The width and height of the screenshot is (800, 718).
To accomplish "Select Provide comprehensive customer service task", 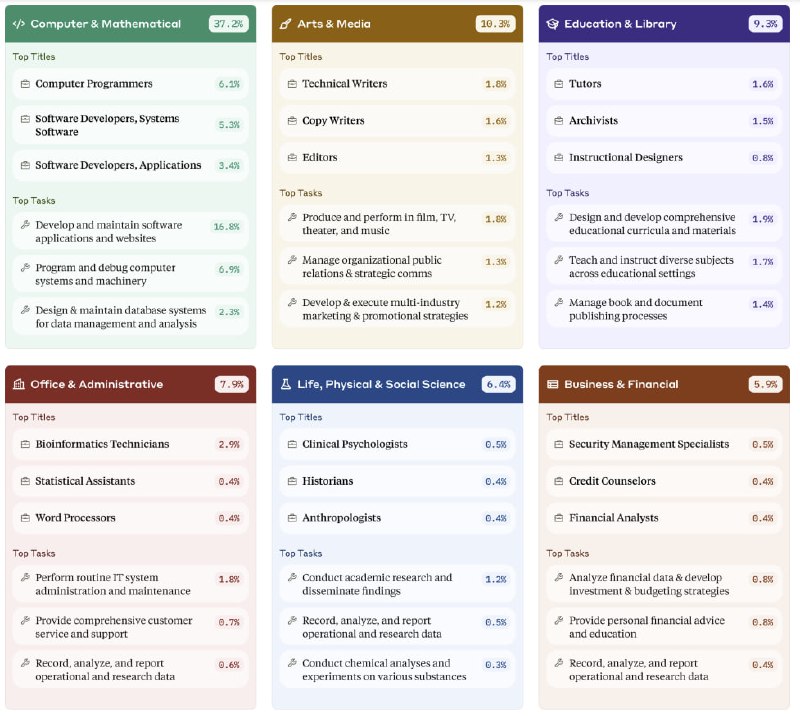I will click(x=131, y=627).
